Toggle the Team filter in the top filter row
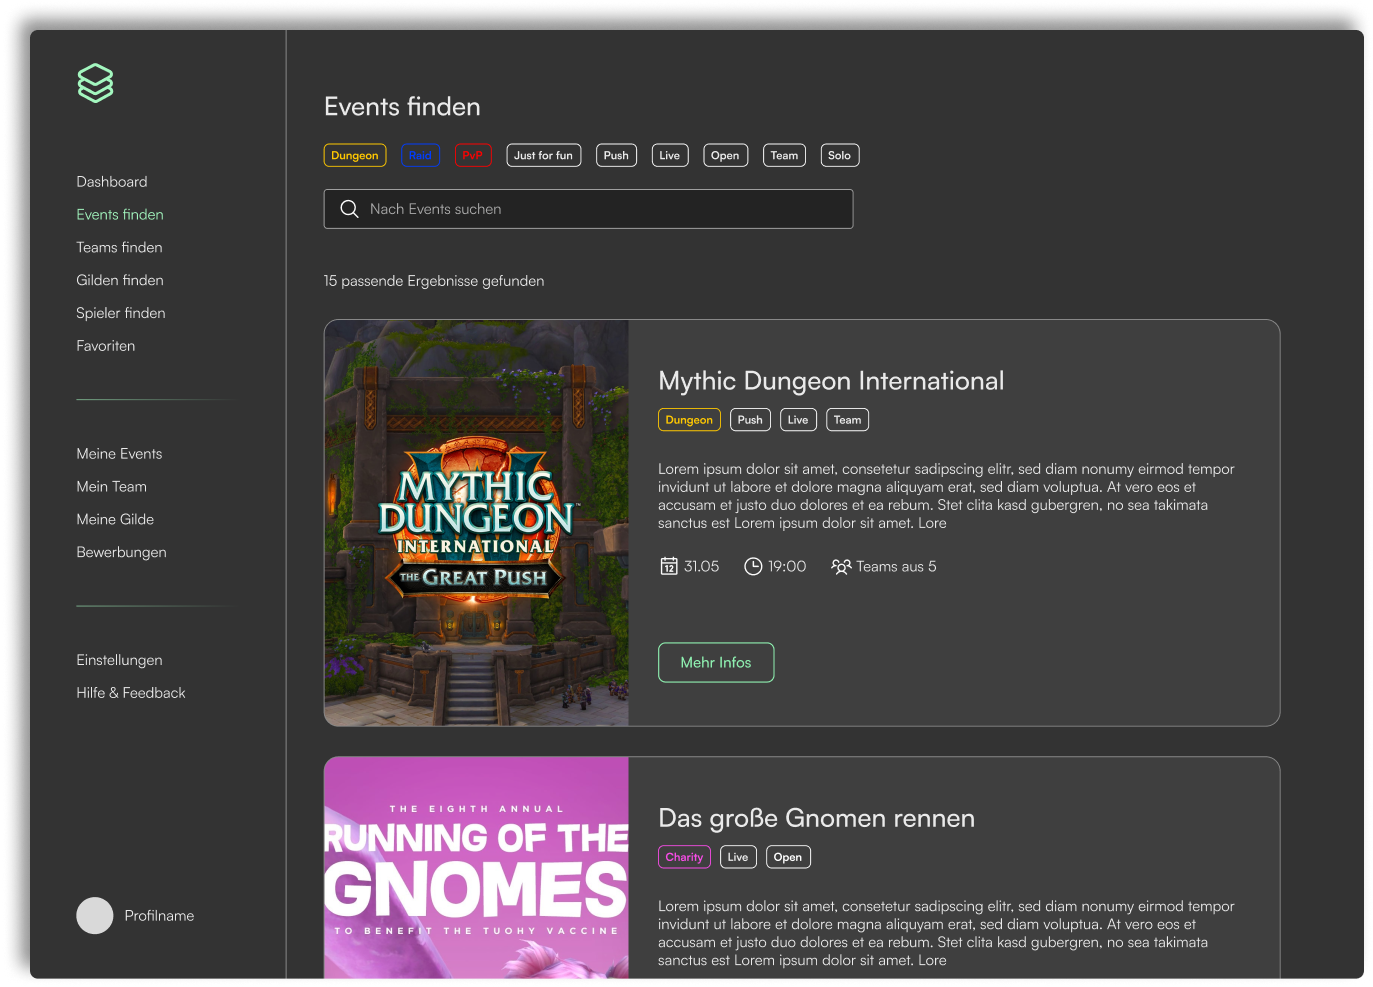The height and width of the screenshot is (987, 1373). (x=784, y=155)
